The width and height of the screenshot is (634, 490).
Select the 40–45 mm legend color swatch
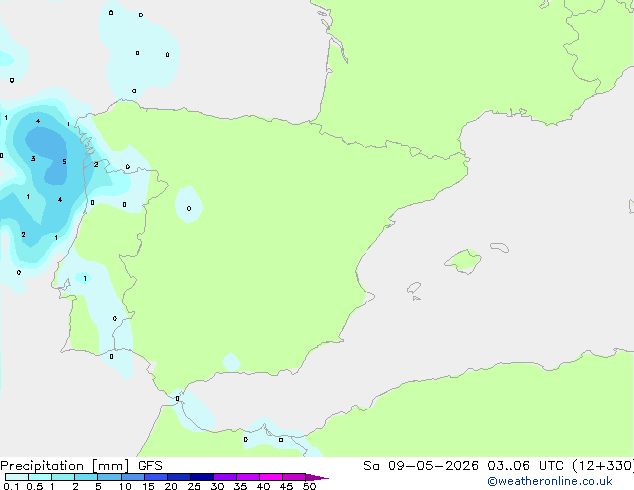(x=271, y=477)
